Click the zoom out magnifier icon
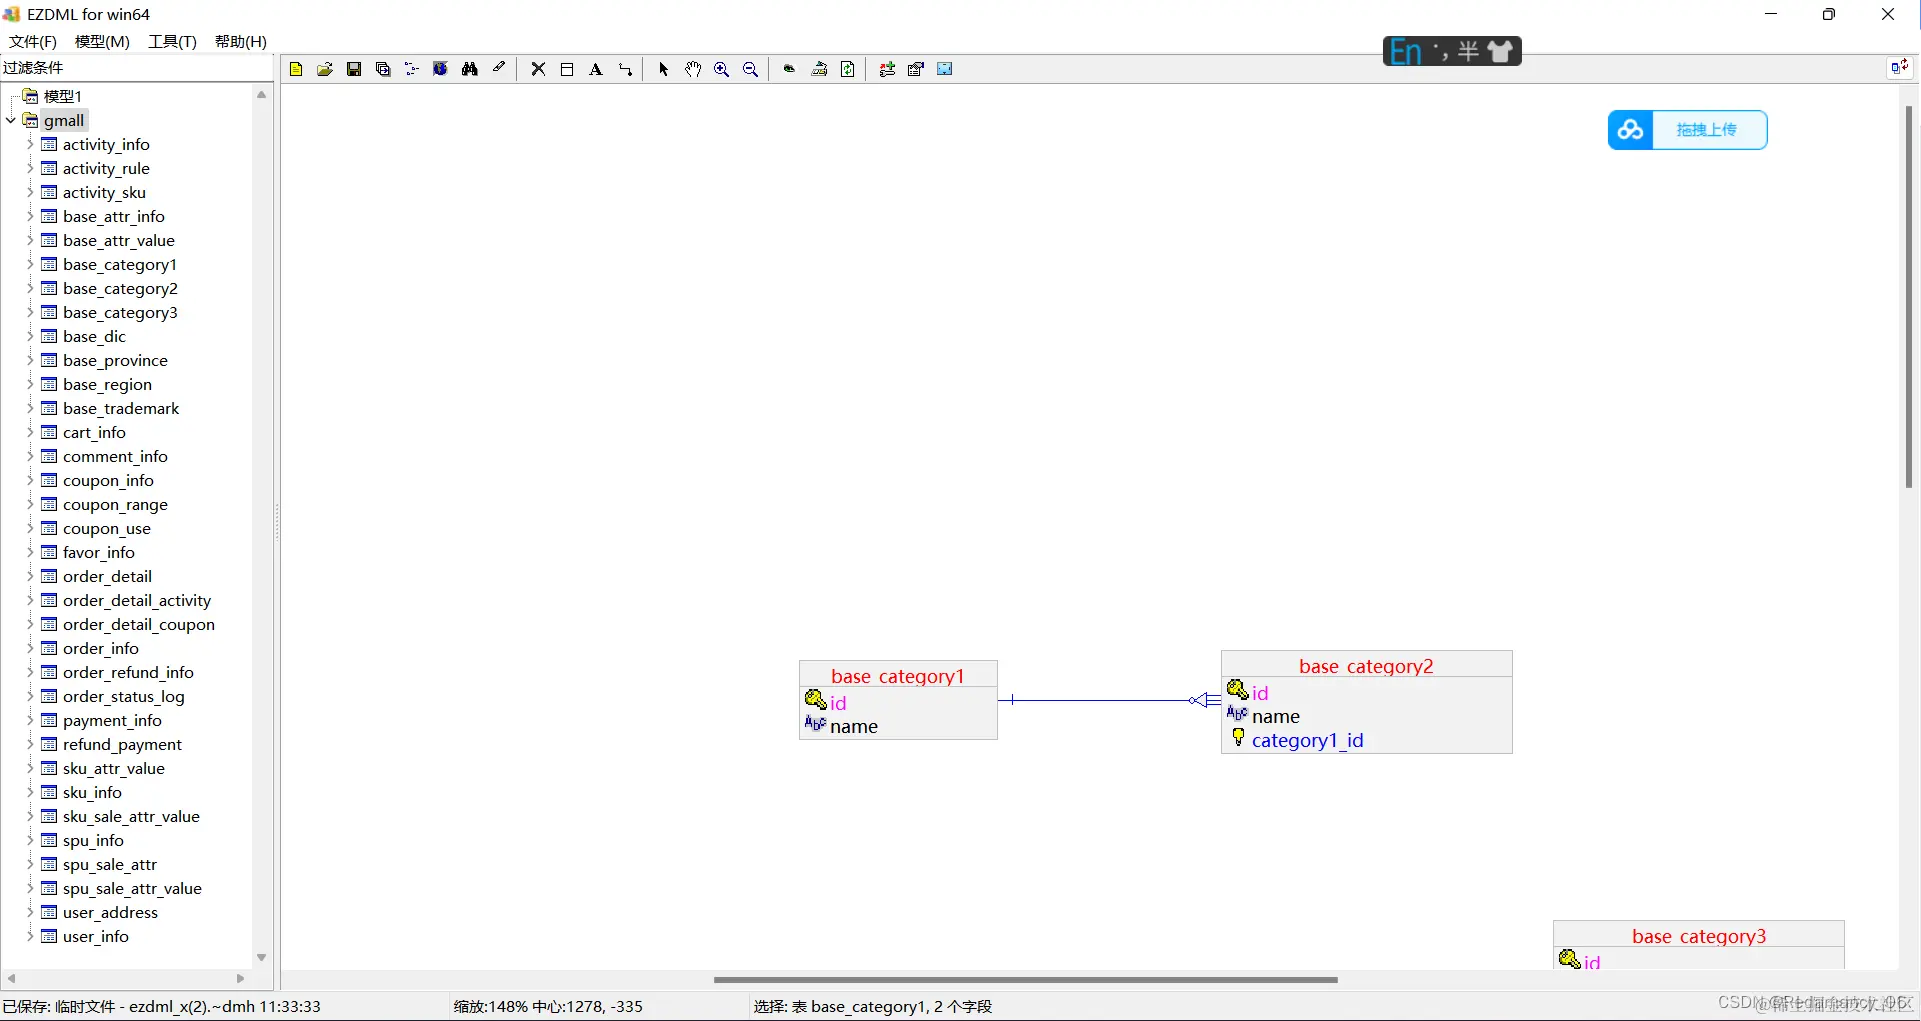The image size is (1921, 1021). [751, 69]
